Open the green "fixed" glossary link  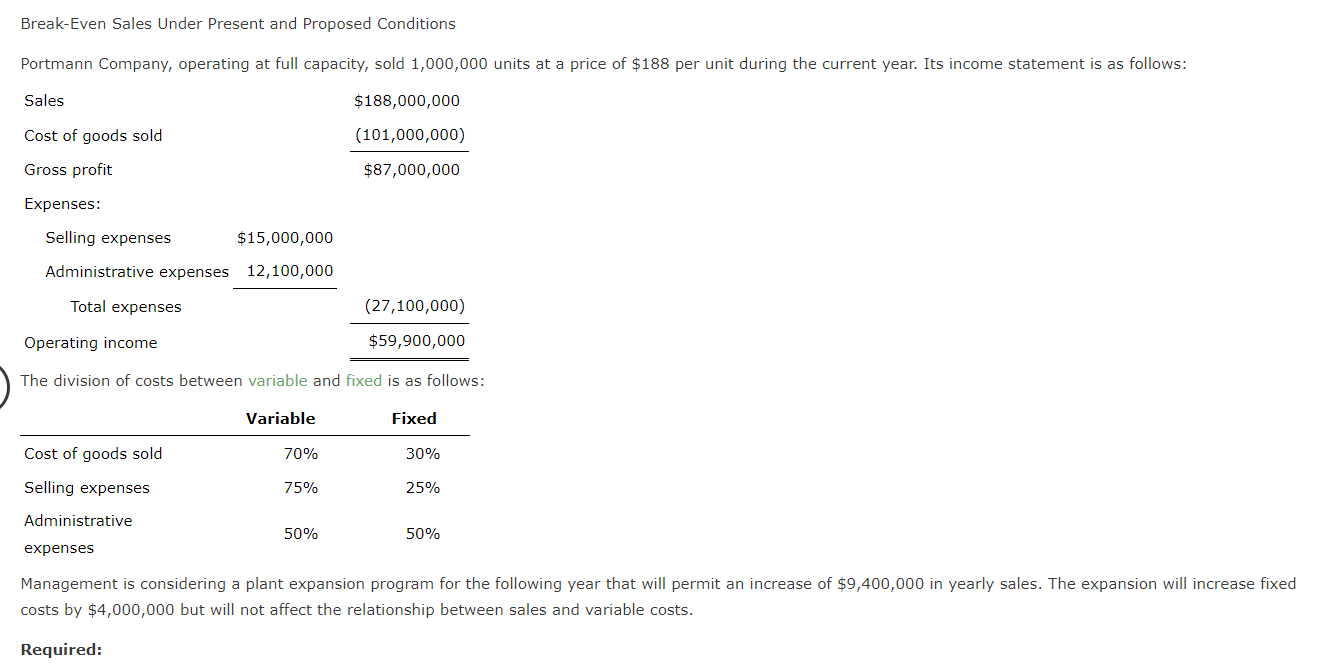[363, 381]
